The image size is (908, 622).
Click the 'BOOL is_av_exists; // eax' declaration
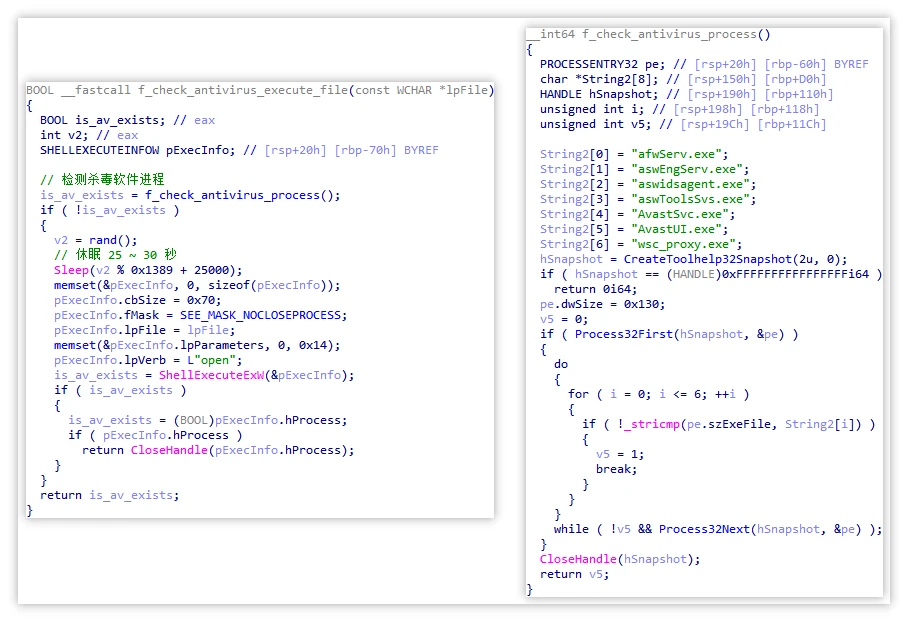[x=127, y=120]
